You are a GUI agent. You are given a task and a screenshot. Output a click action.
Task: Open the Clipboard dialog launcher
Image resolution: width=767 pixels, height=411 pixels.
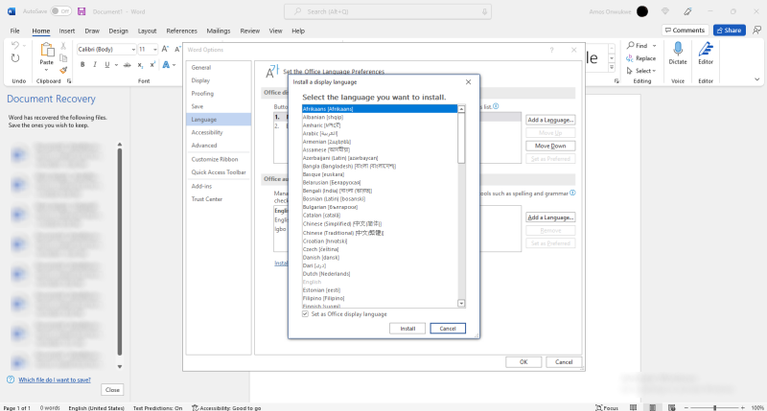(69, 81)
